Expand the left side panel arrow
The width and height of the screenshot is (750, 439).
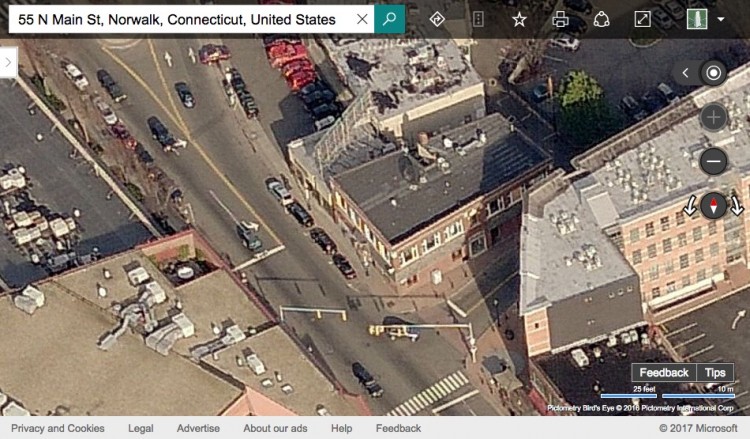click(x=8, y=63)
